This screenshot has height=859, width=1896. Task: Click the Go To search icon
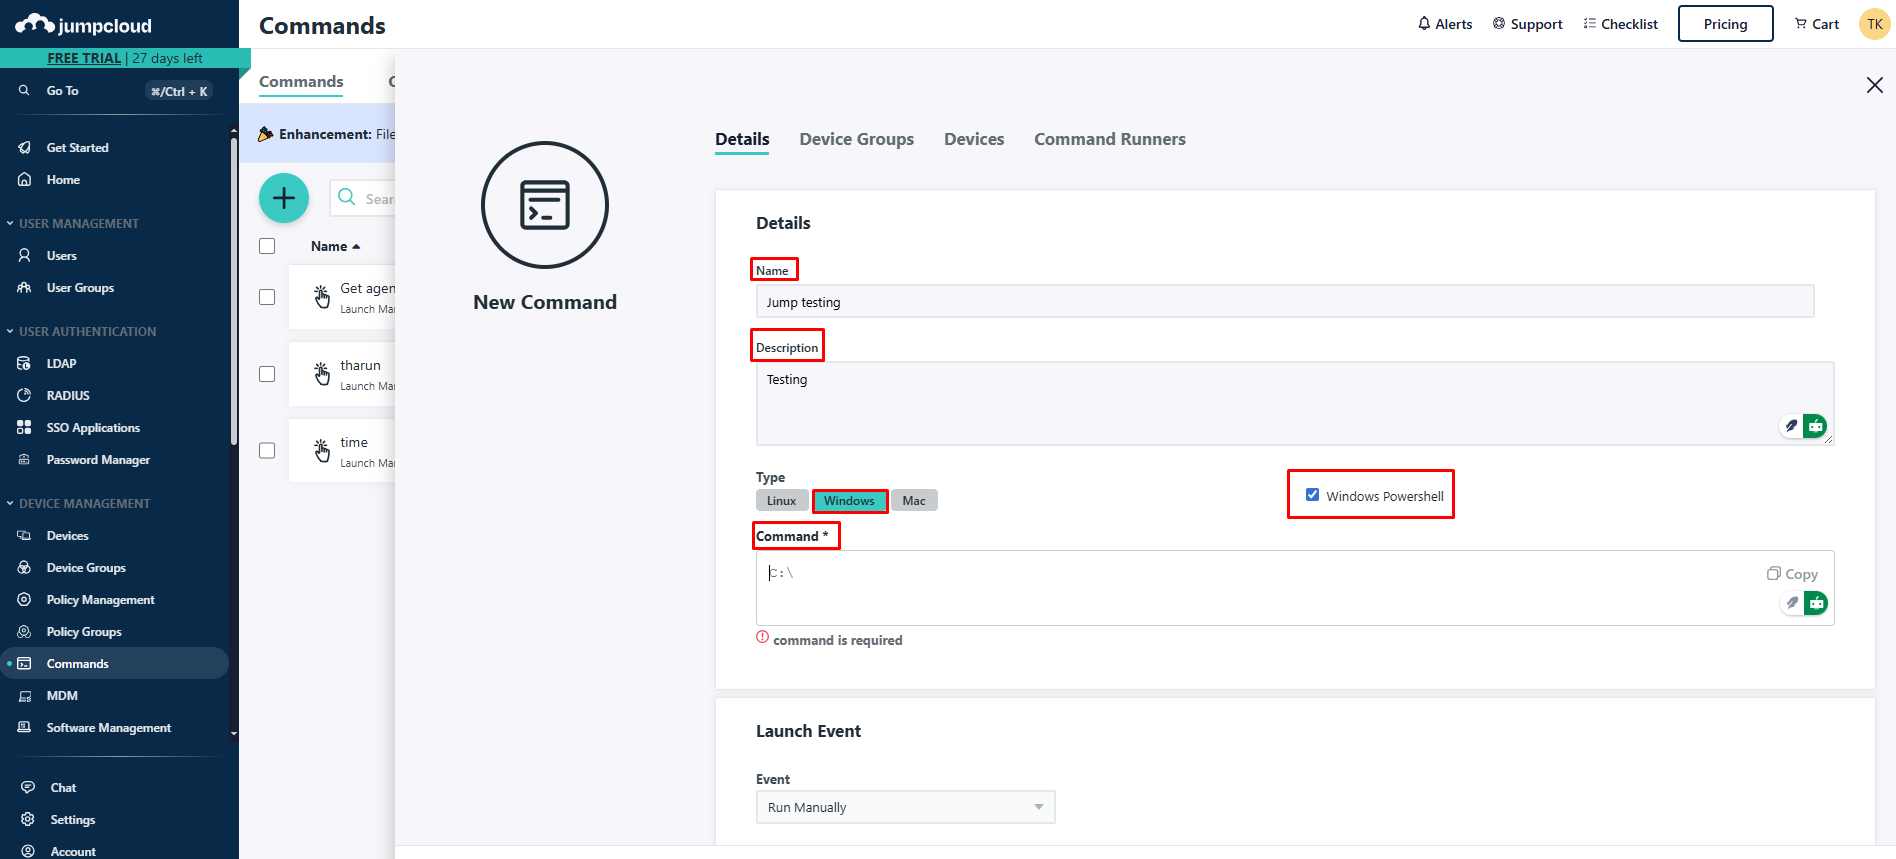24,90
